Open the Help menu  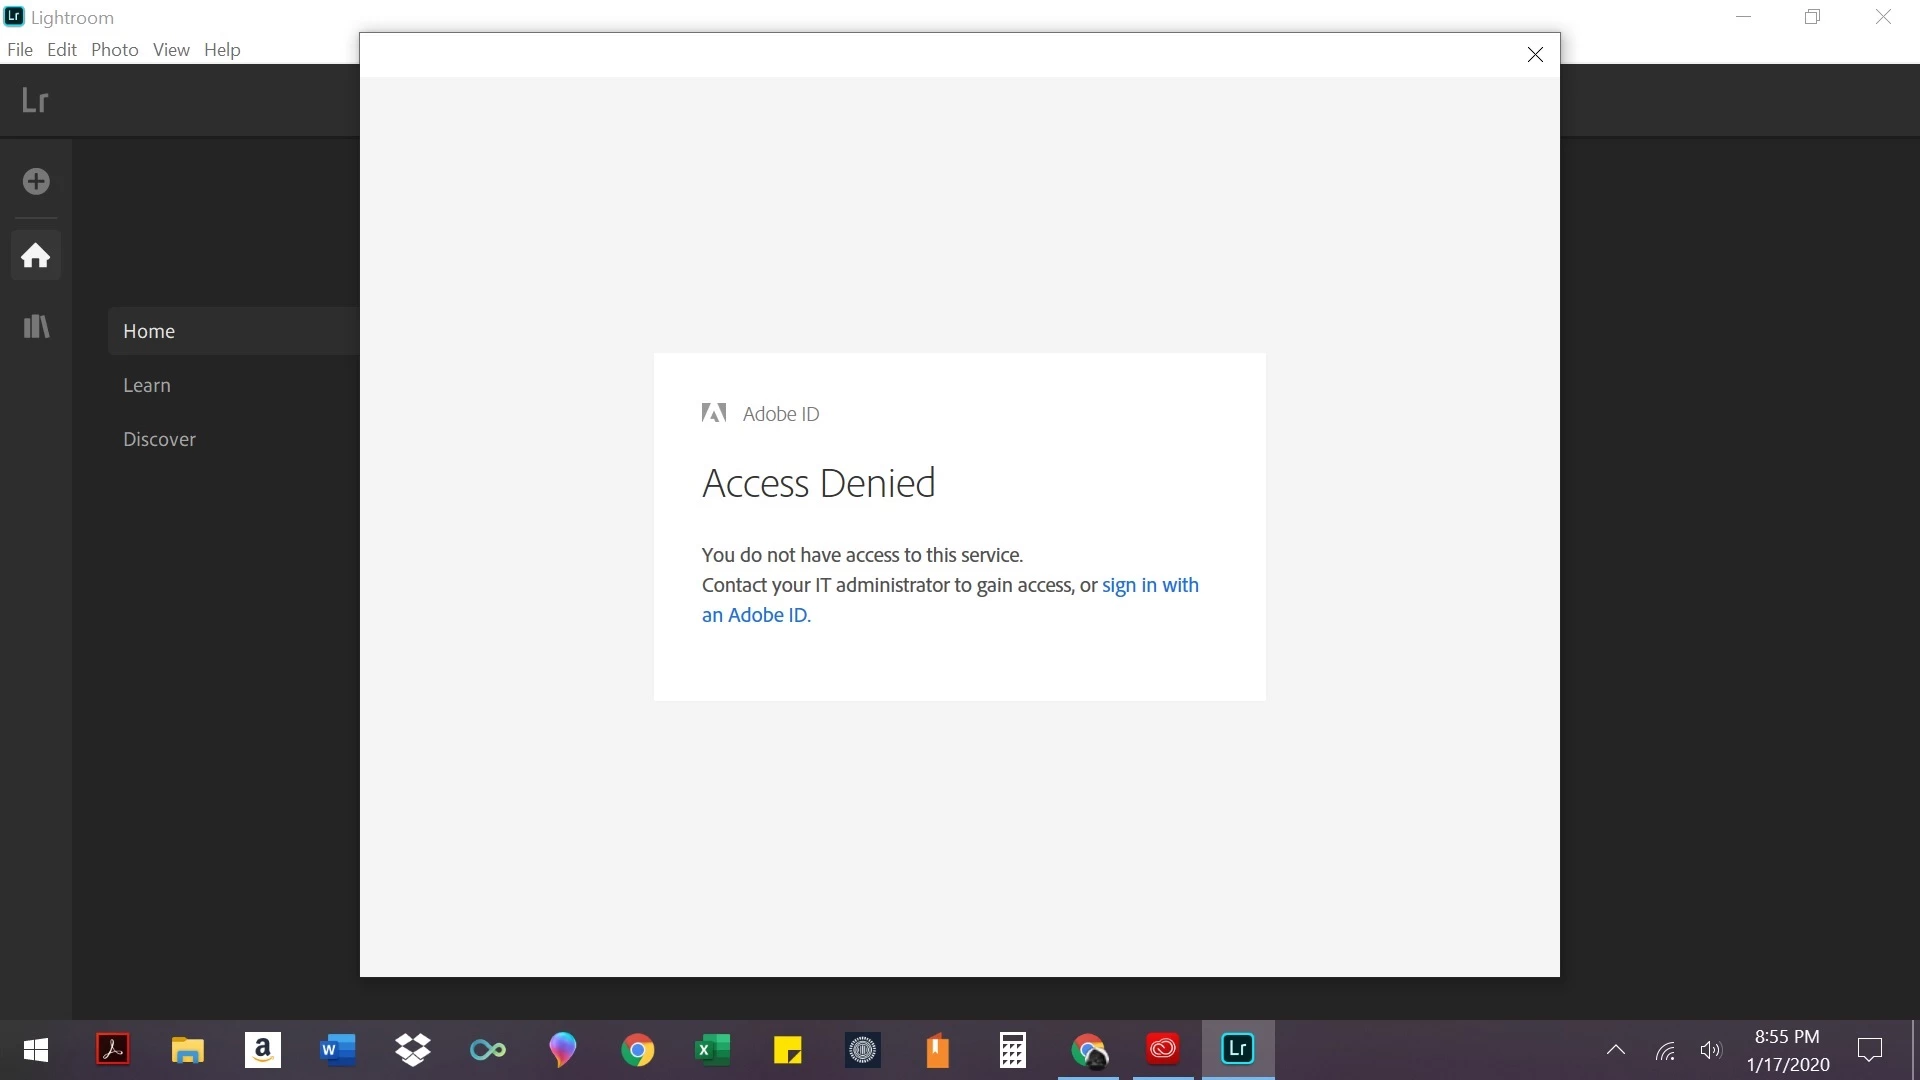click(x=222, y=50)
